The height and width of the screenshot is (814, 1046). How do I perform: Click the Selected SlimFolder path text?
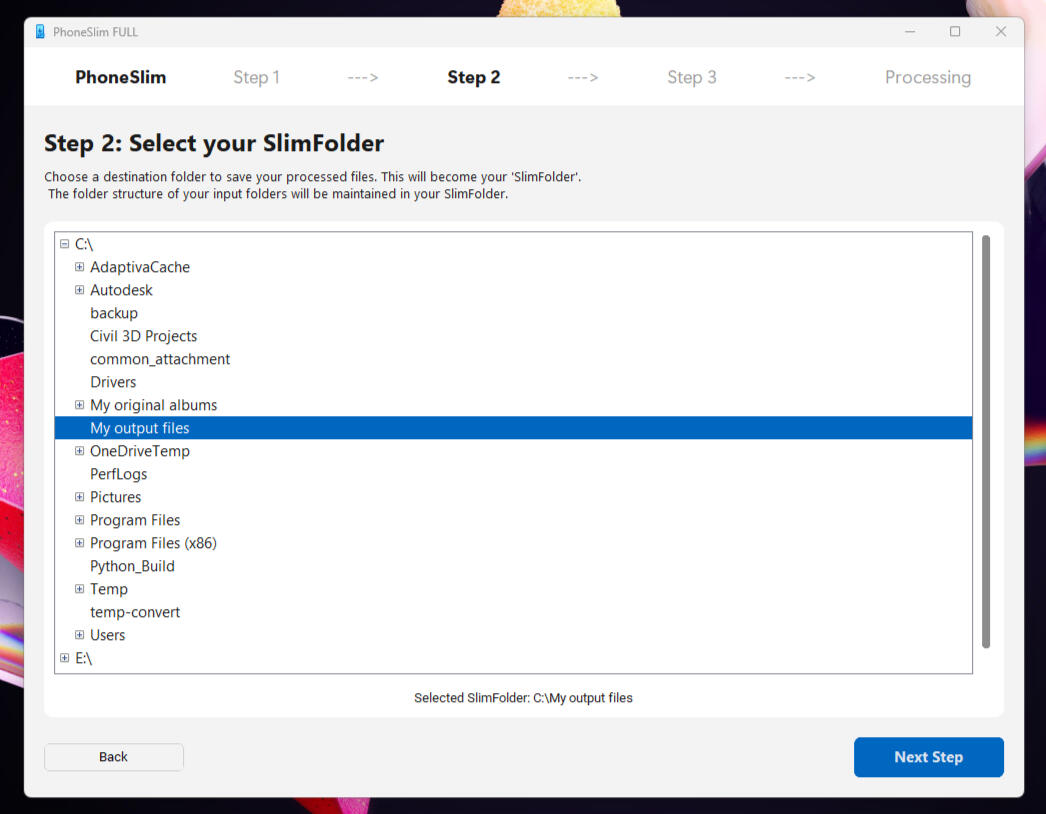(523, 698)
